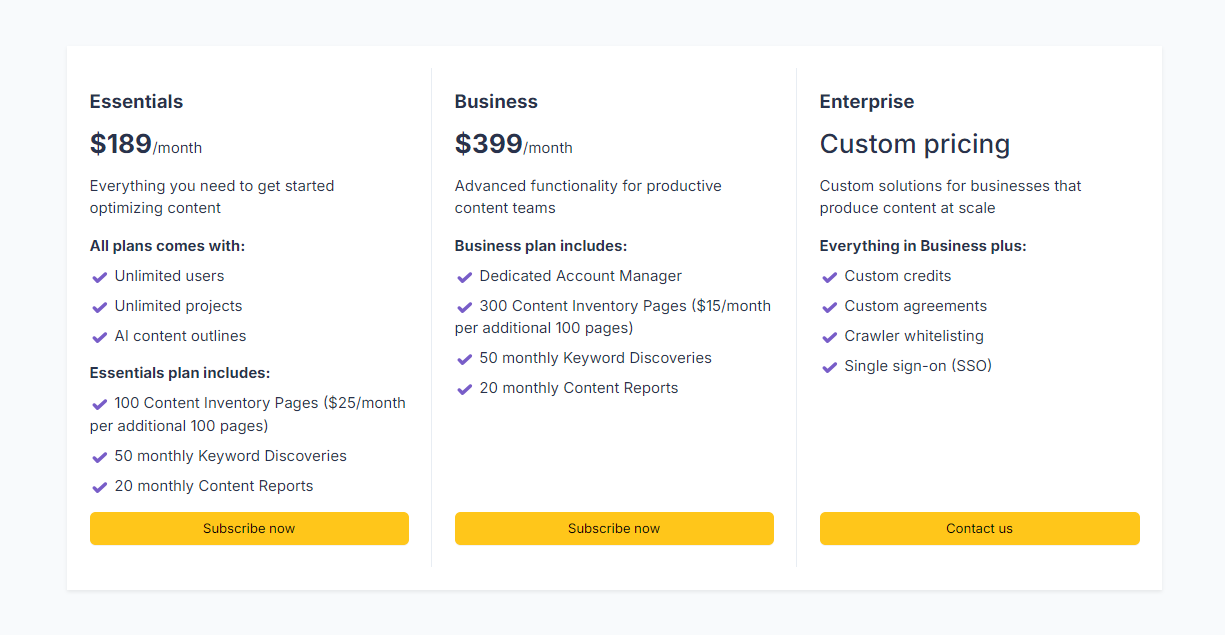This screenshot has width=1225, height=635.
Task: Click the checkmark beside Custom agreements
Action: click(x=829, y=307)
